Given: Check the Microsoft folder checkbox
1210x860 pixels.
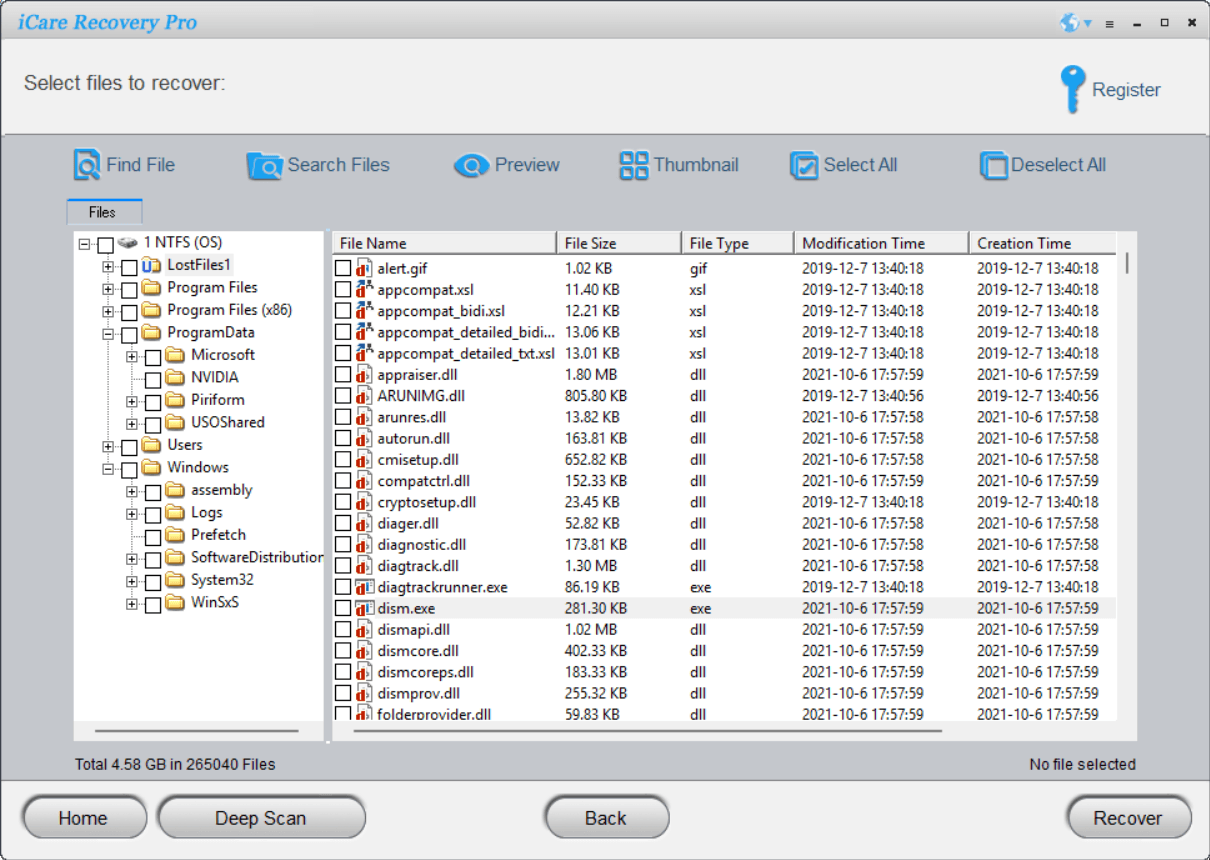Looking at the screenshot, I should 153,356.
